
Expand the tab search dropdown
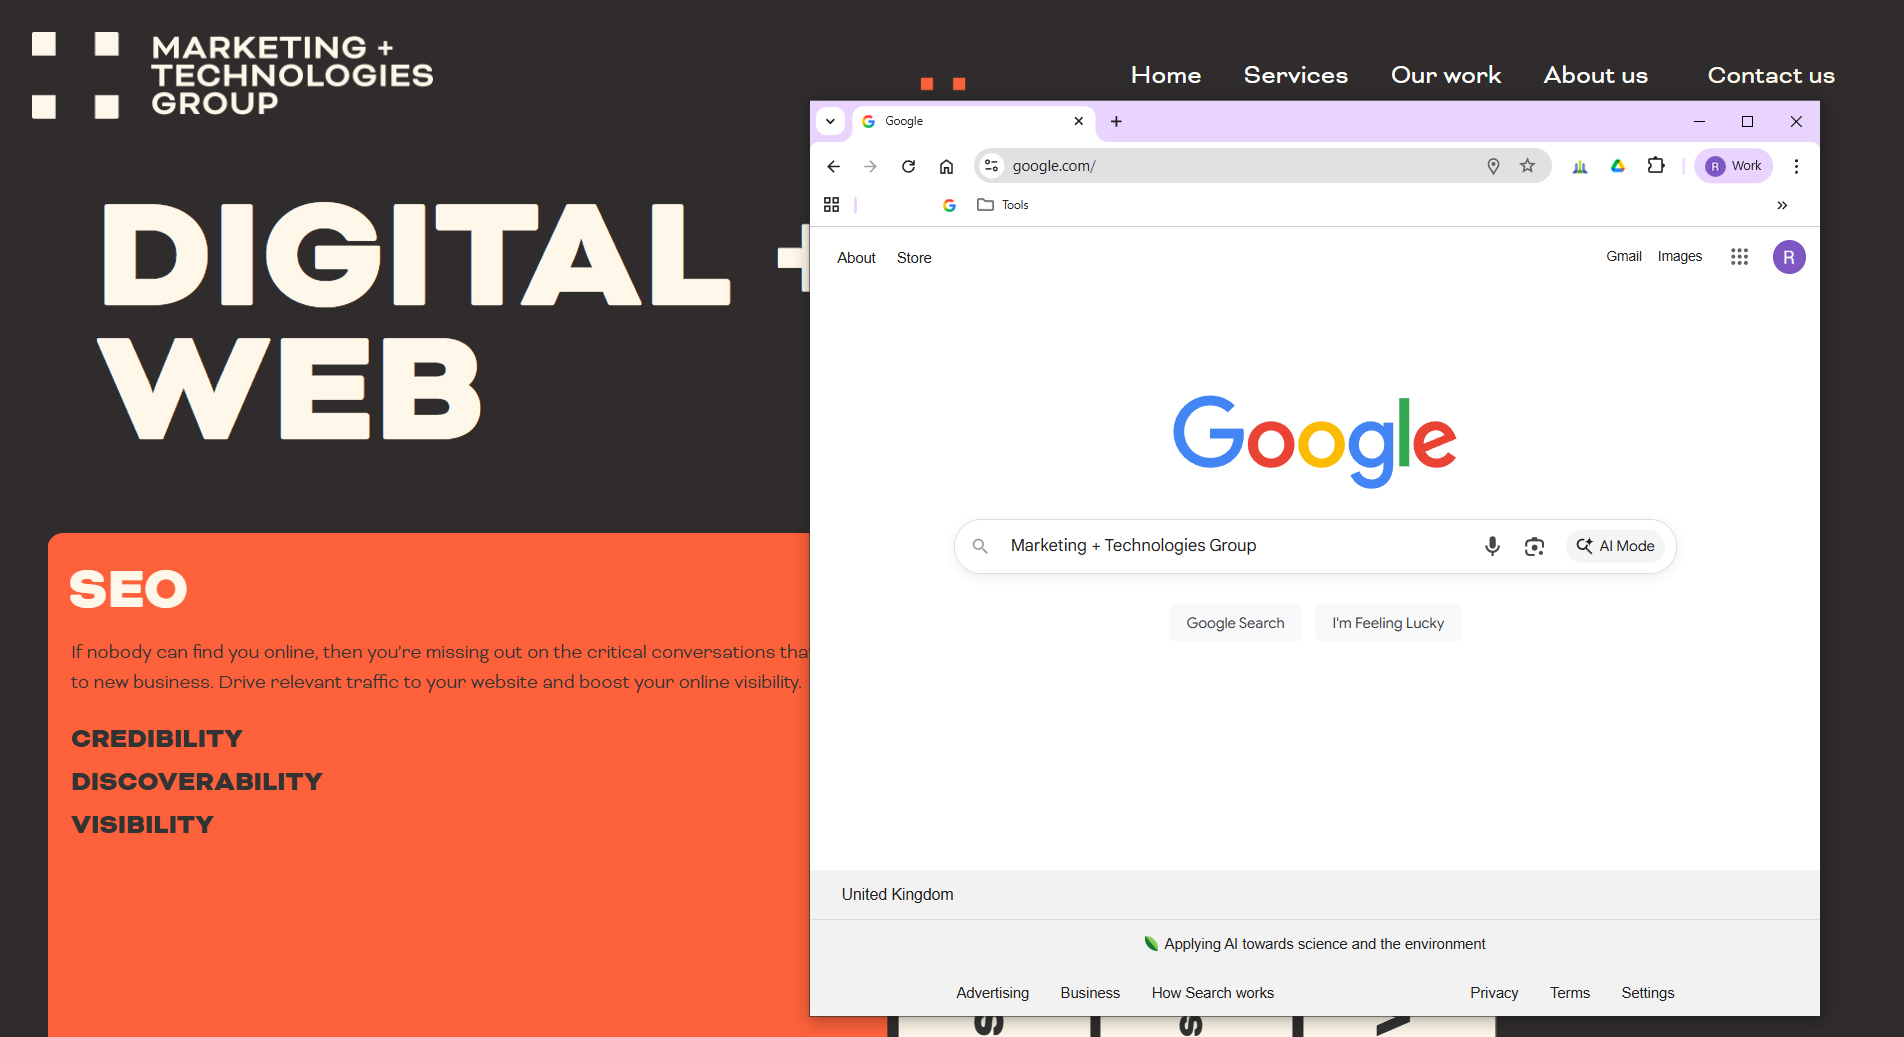point(830,121)
